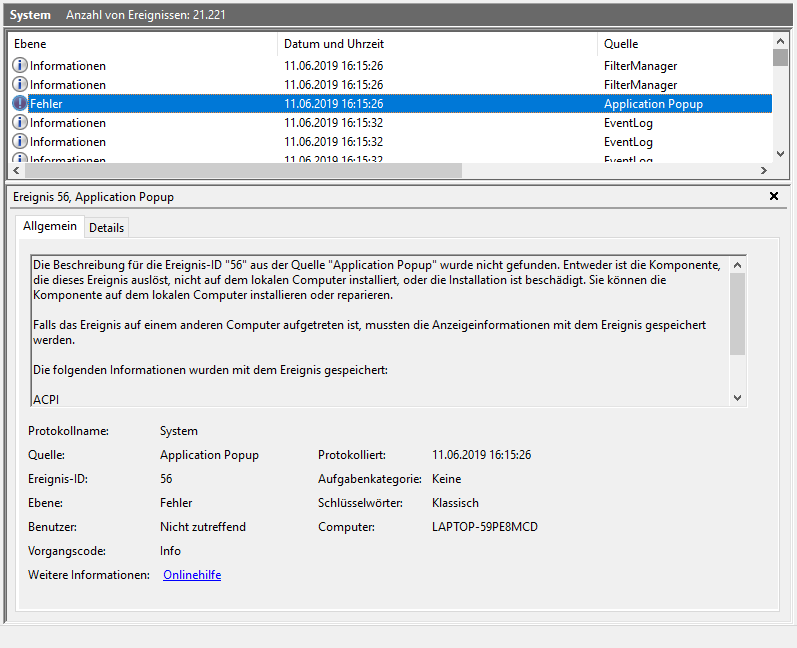Click description box scroll down arrow
This screenshot has width=797, height=648.
point(738,398)
